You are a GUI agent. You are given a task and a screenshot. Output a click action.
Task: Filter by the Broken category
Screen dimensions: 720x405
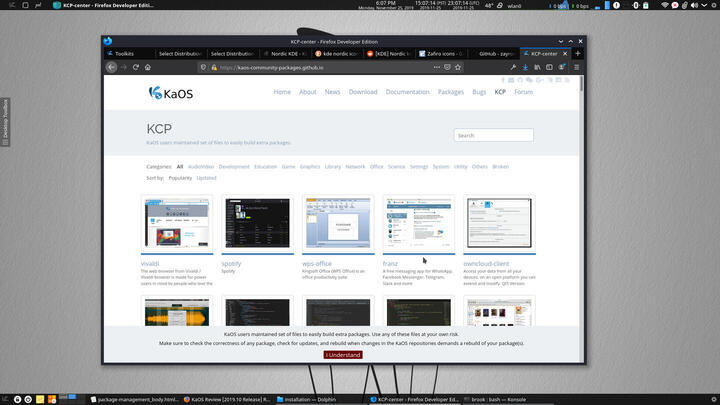coord(501,167)
